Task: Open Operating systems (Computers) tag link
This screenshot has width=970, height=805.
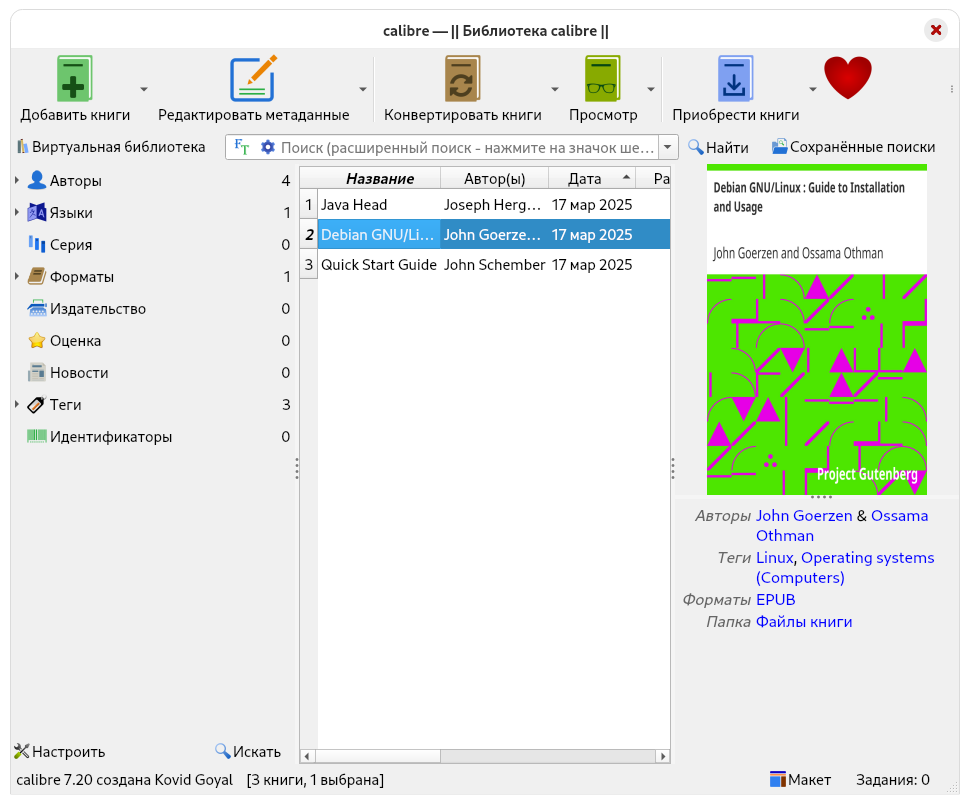Action: coord(867,557)
